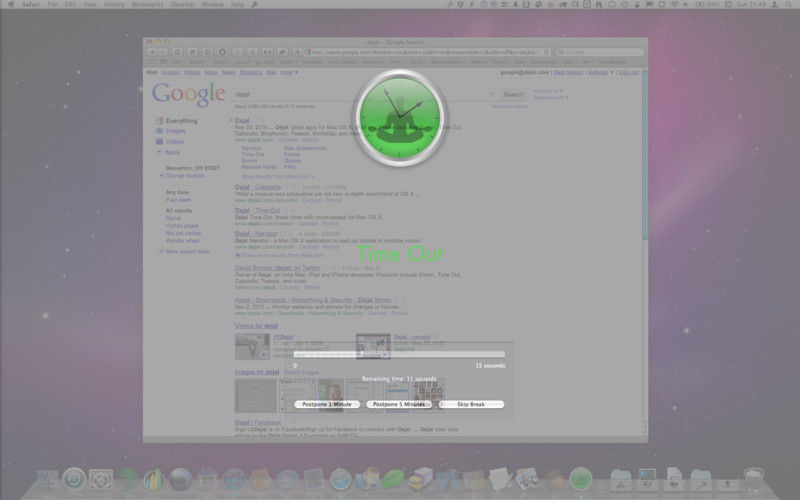Click the break countdown progress bar
This screenshot has width=800, height=500.
tap(399, 354)
